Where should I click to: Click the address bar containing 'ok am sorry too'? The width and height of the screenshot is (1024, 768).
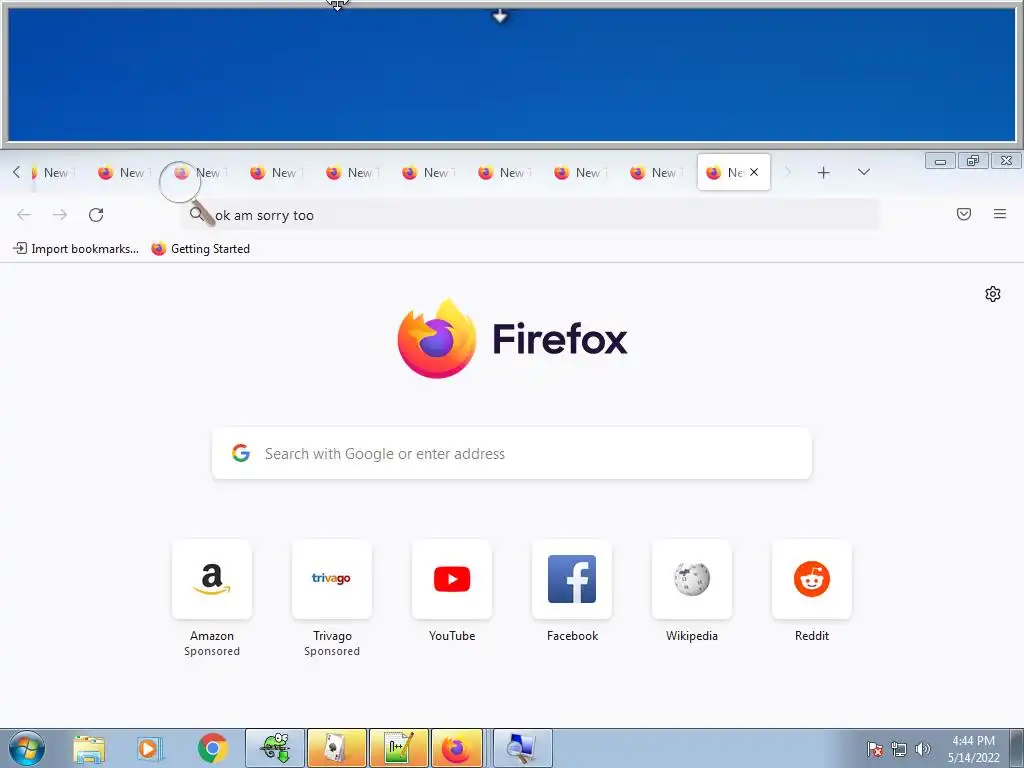pyautogui.click(x=530, y=215)
